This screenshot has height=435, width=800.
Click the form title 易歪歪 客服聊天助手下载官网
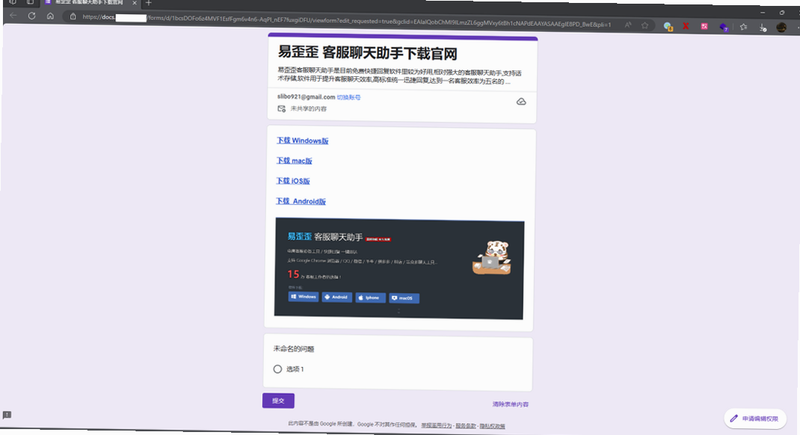pos(367,53)
